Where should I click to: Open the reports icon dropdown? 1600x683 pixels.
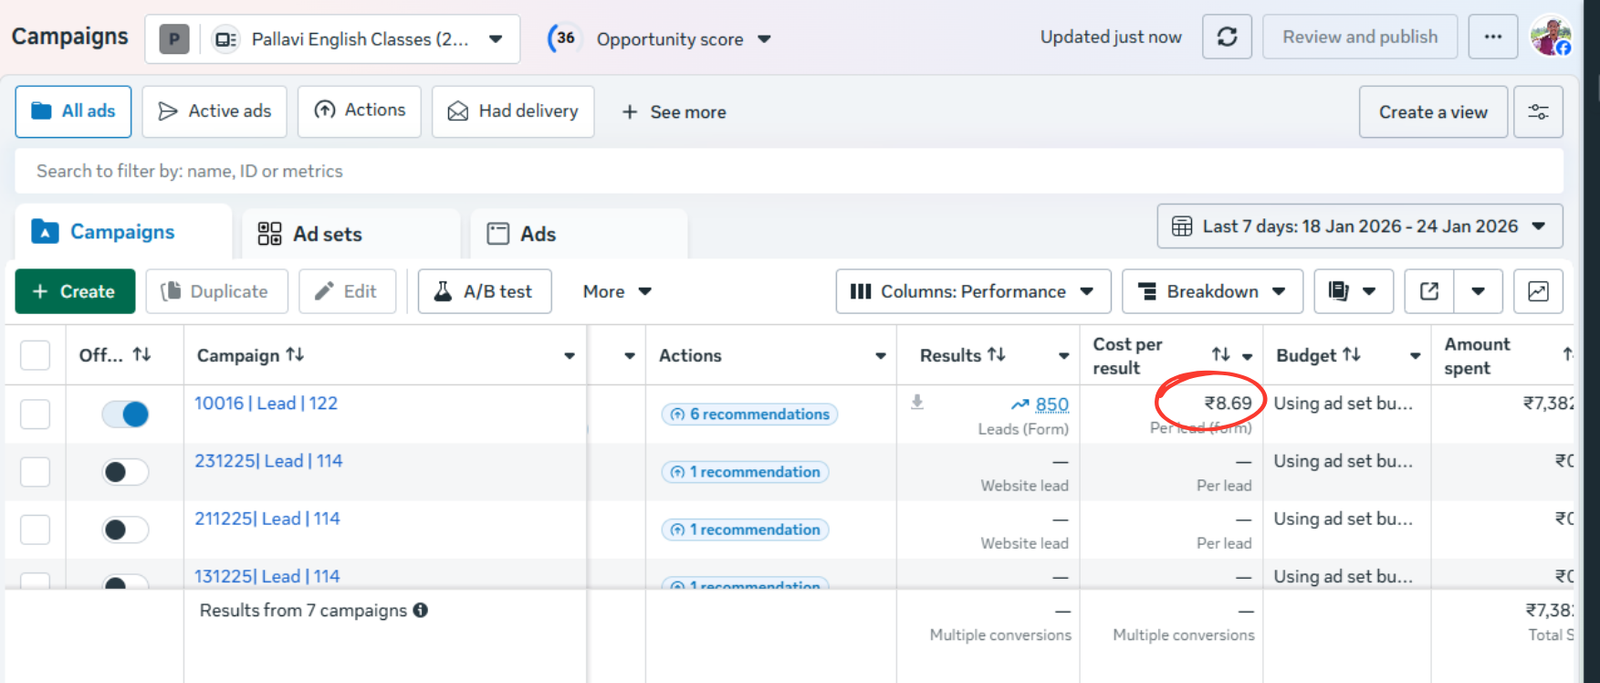pos(1353,291)
